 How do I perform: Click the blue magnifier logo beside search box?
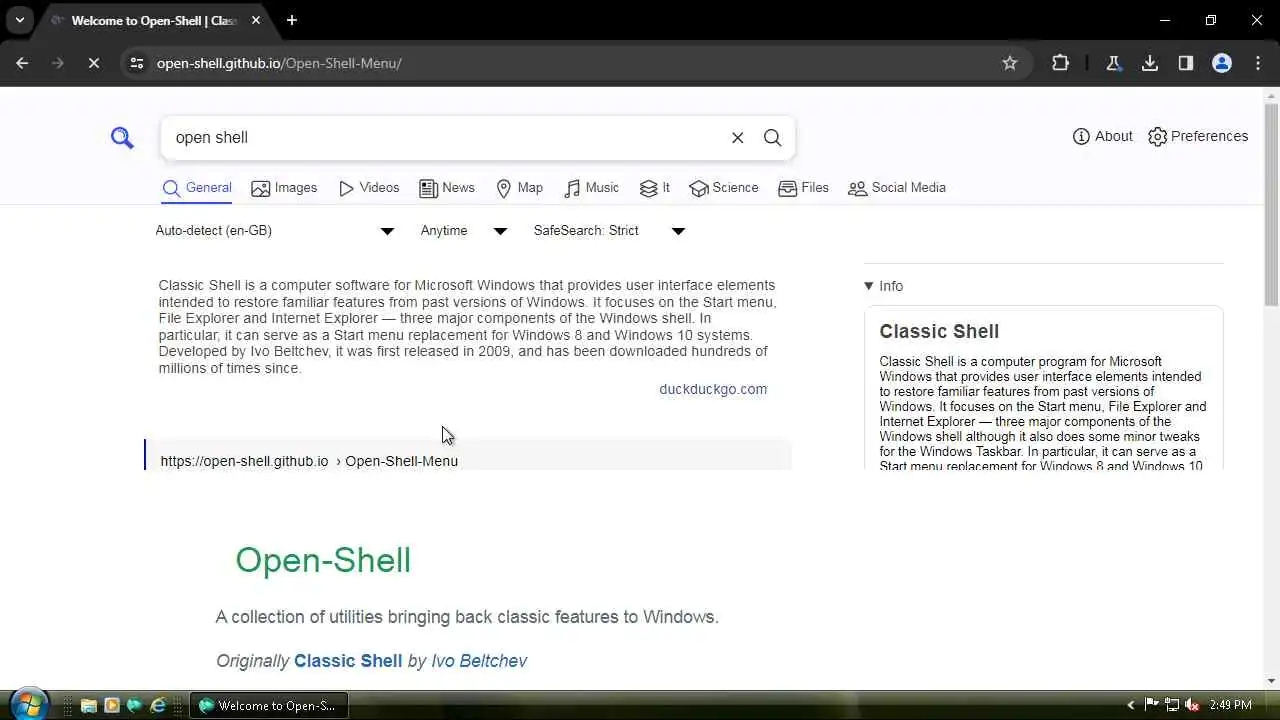[122, 137]
